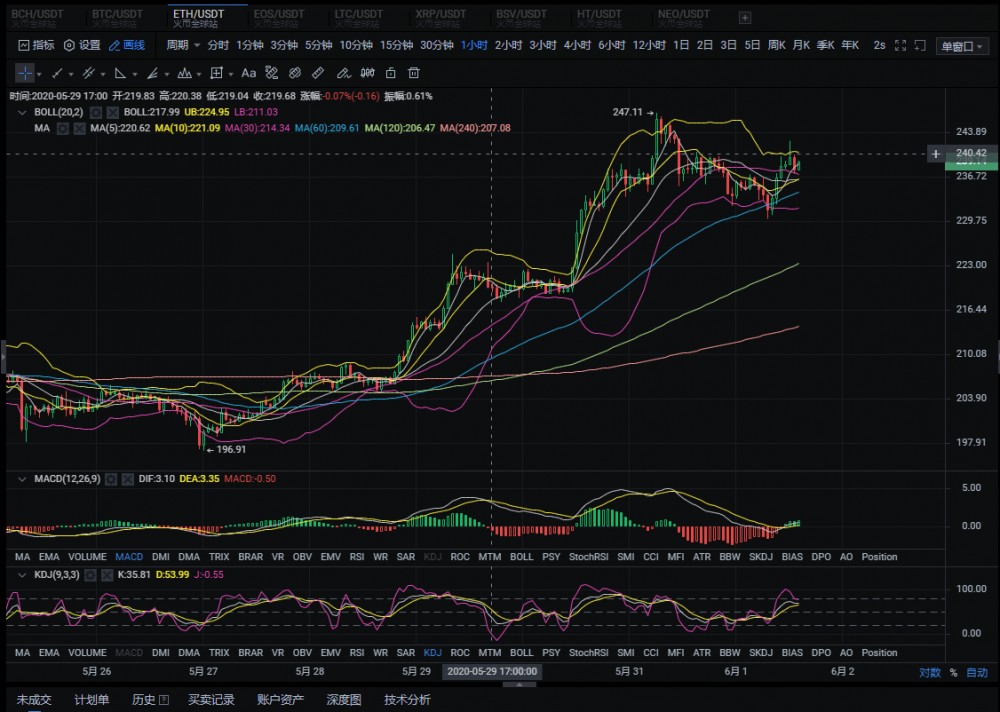Click the lock drawings icon
Image resolution: width=1000 pixels, height=712 pixels.
click(x=390, y=73)
